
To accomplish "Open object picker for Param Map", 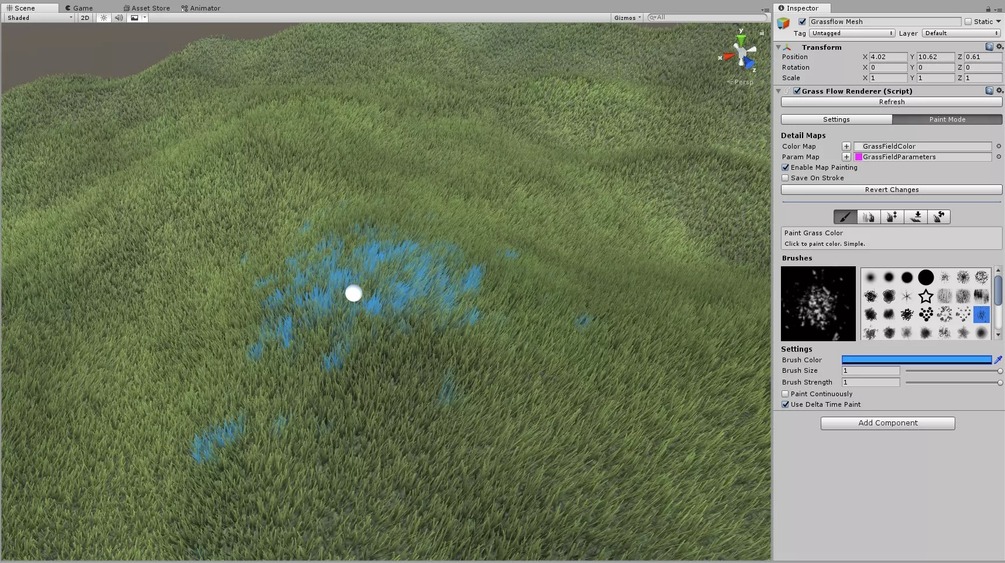I will 998,156.
